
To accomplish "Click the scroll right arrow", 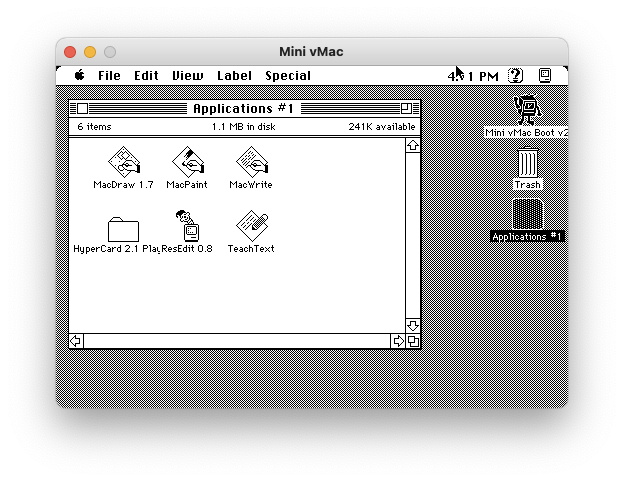I will pos(398,341).
